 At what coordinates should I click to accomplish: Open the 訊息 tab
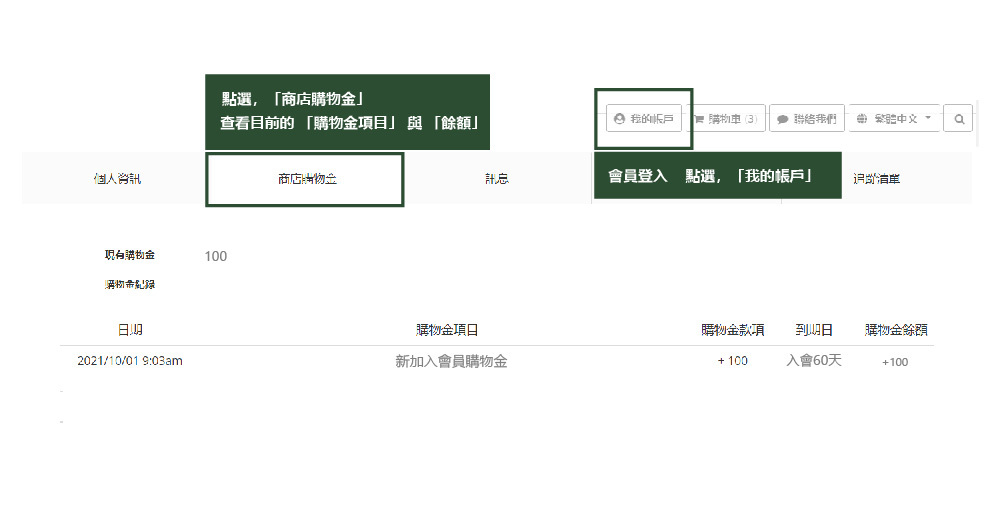point(497,178)
